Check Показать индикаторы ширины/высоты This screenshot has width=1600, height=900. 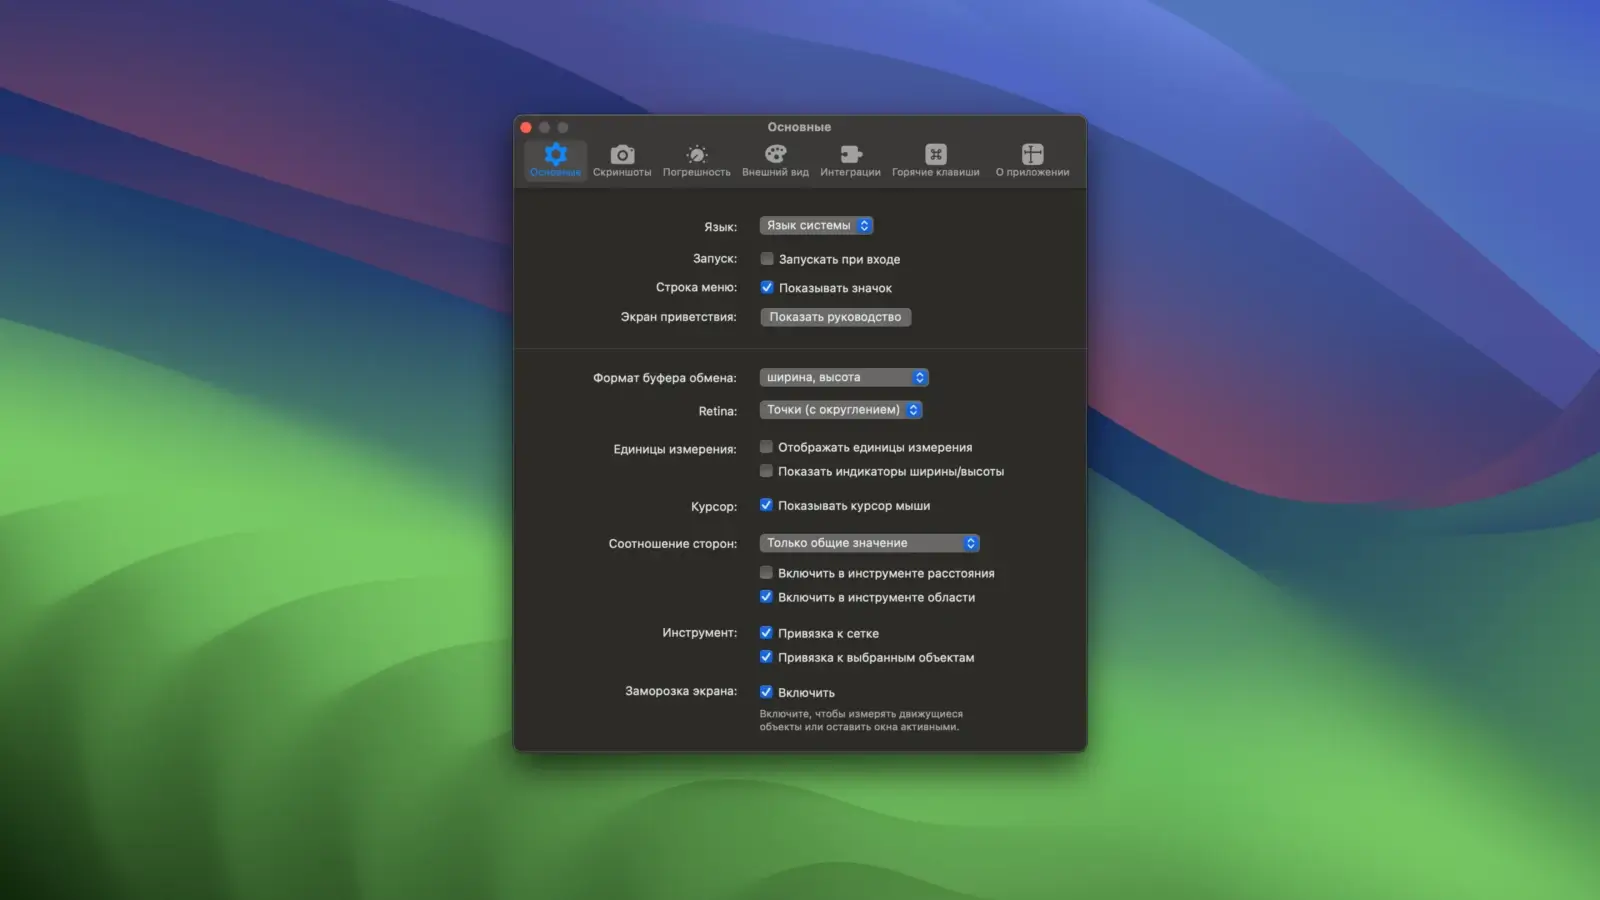pyautogui.click(x=766, y=471)
